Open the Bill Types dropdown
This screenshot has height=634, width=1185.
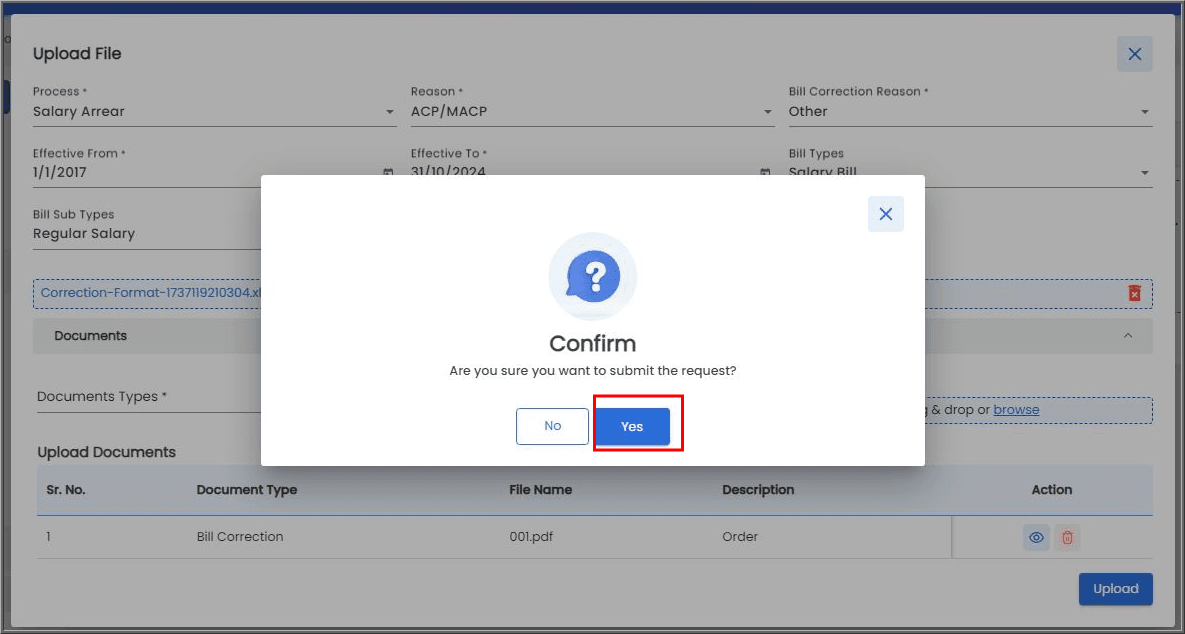click(x=1145, y=173)
